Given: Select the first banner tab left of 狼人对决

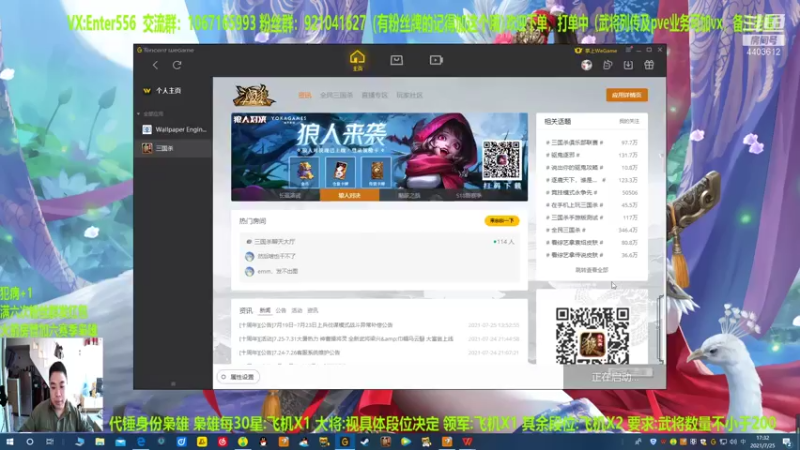Looking at the screenshot, I should (290, 195).
